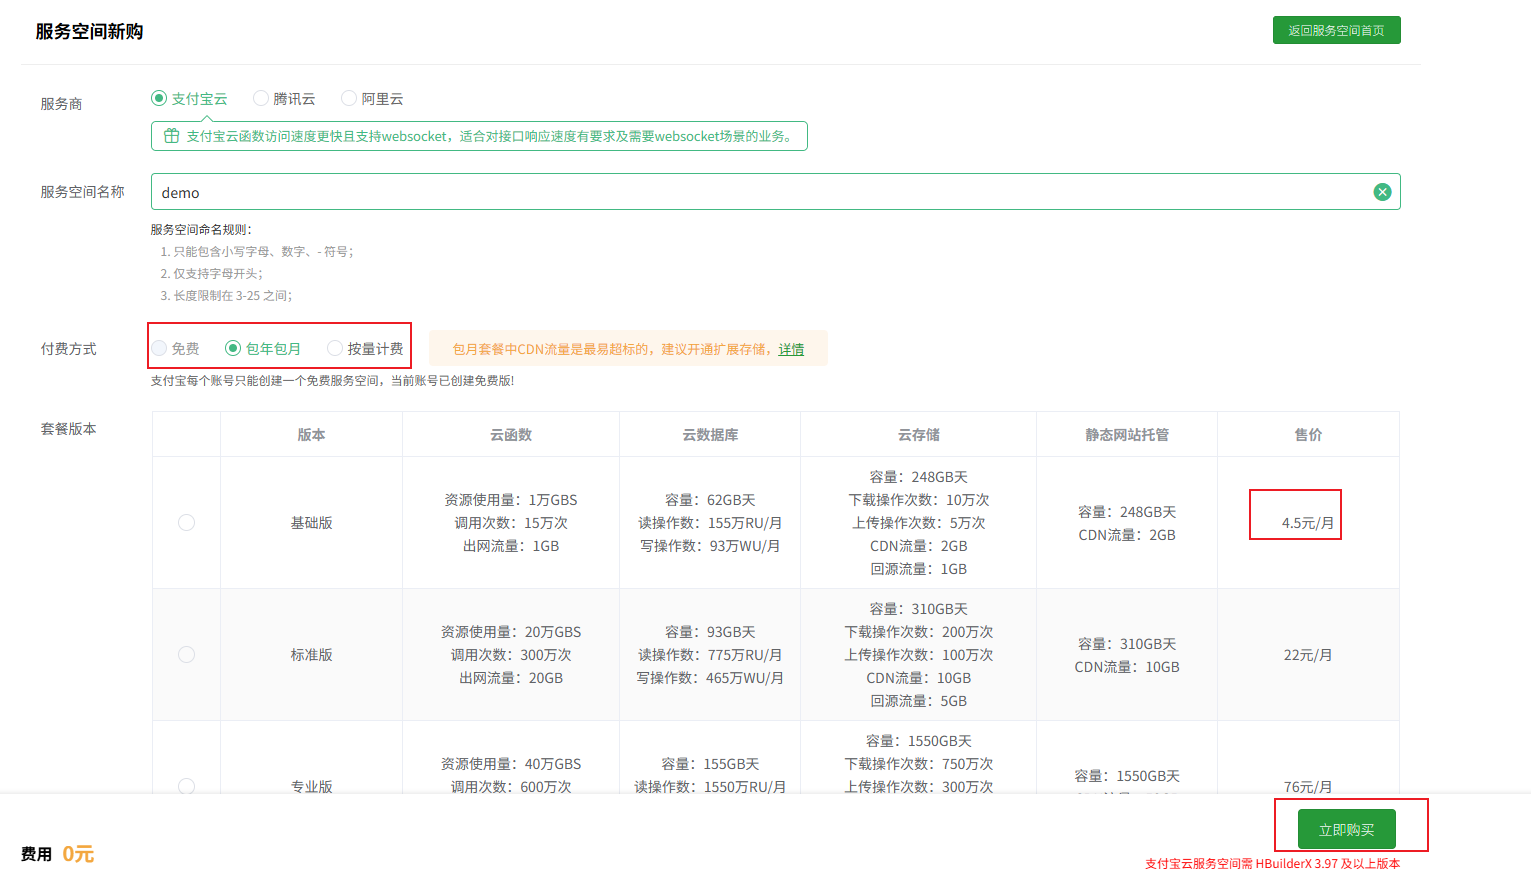Click the 版本 column header
Screen dimensions: 1531x879
coord(311,434)
